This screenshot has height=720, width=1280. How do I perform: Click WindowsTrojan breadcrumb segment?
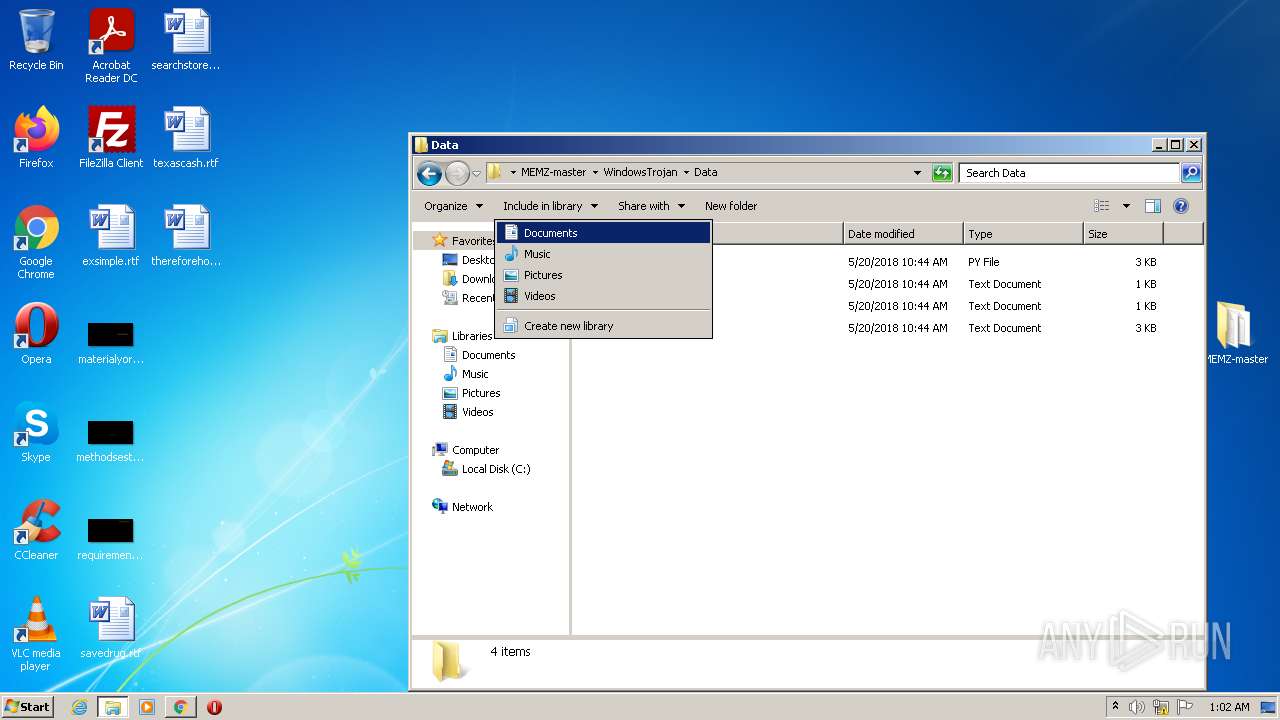(x=640, y=173)
